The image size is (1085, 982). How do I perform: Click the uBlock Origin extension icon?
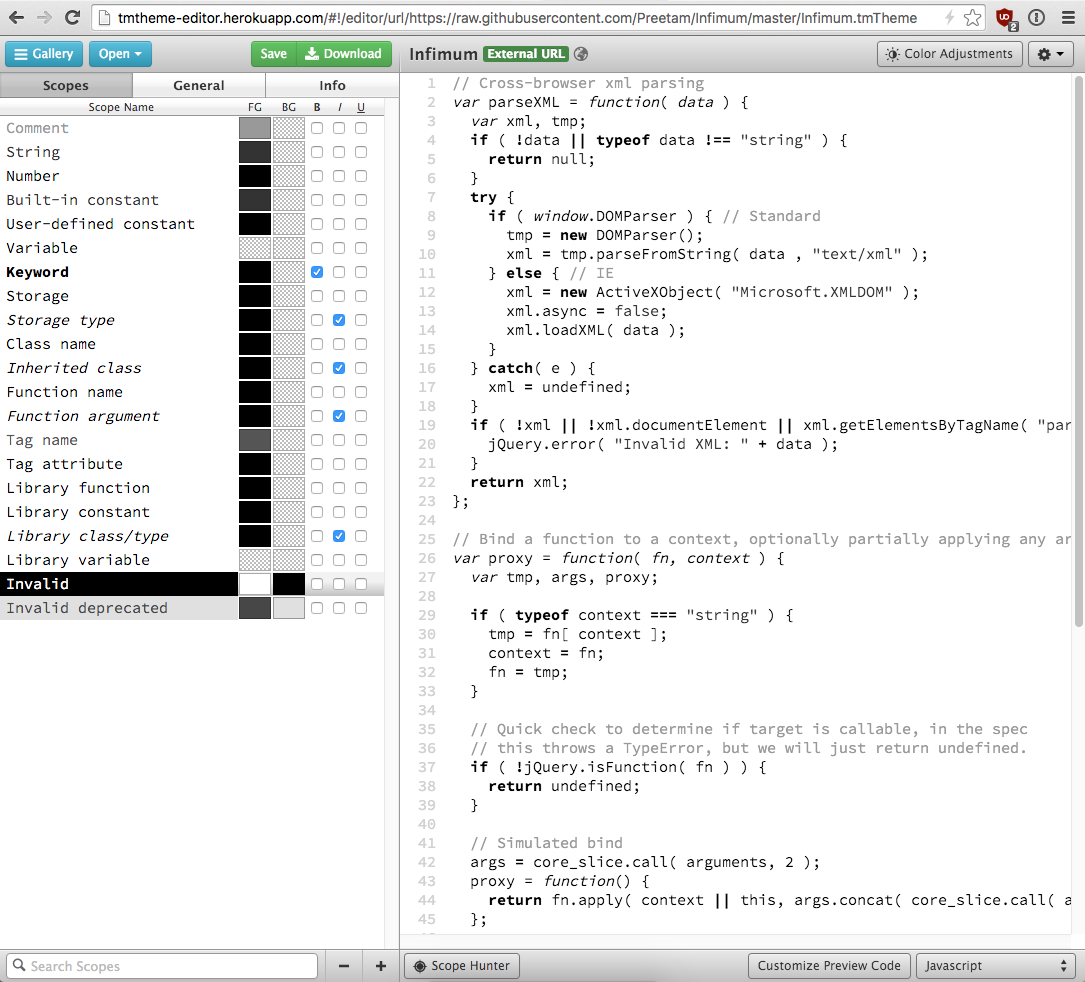pyautogui.click(x=1006, y=17)
